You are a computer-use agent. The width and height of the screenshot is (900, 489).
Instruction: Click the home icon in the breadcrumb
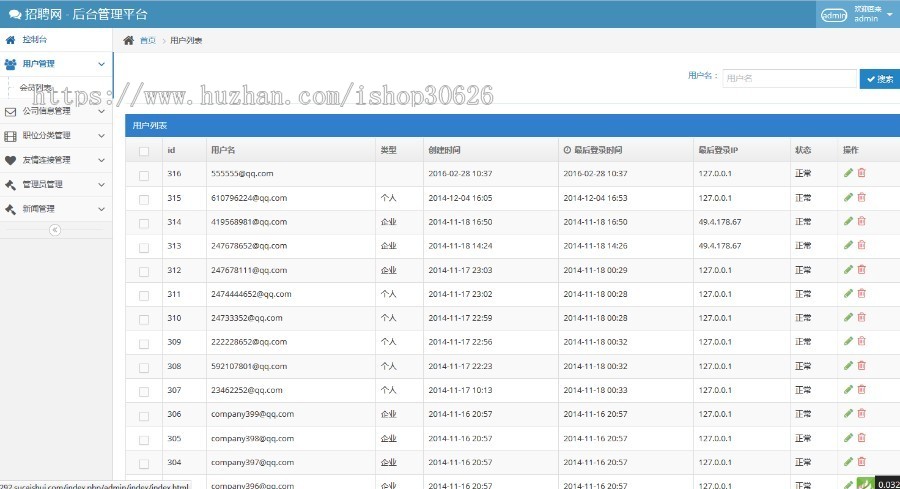(129, 40)
